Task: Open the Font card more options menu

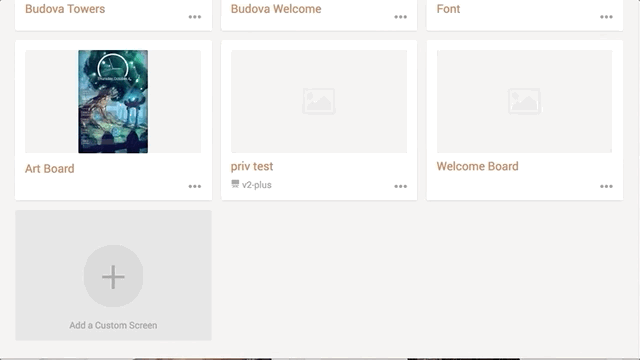Action: point(606,17)
